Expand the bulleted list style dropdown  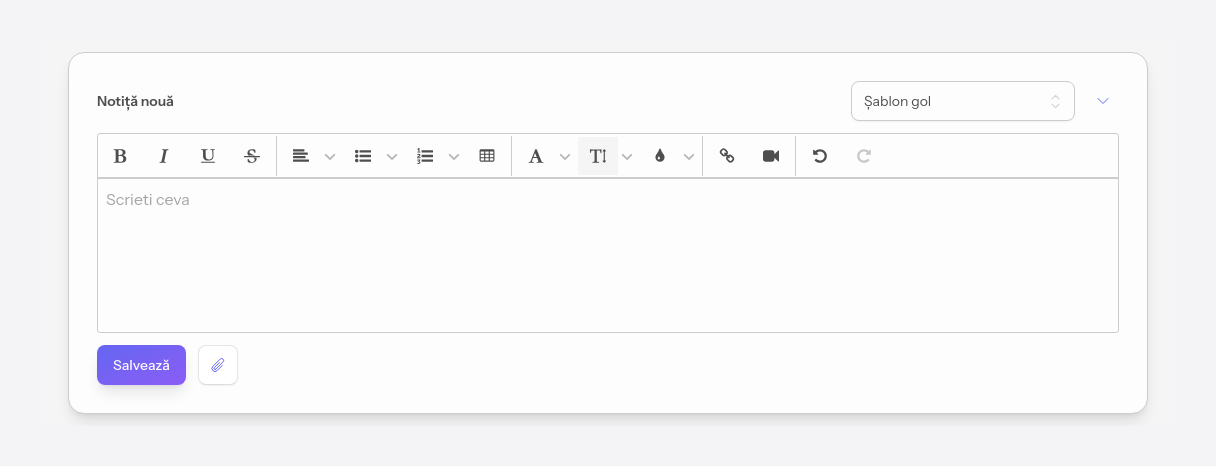pos(392,156)
